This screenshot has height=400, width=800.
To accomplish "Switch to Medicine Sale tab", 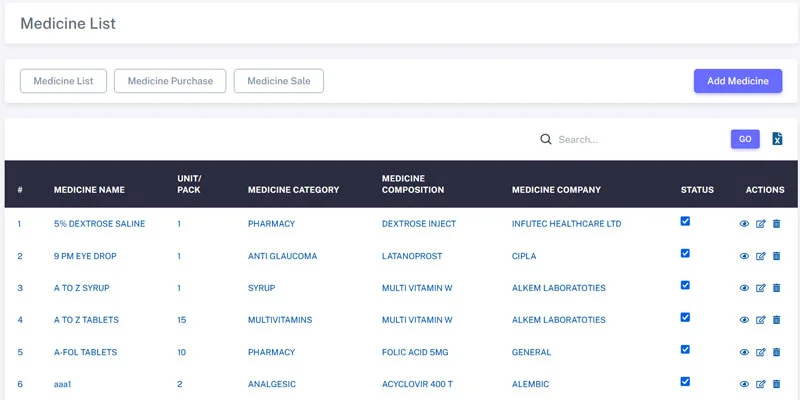I will coord(279,81).
